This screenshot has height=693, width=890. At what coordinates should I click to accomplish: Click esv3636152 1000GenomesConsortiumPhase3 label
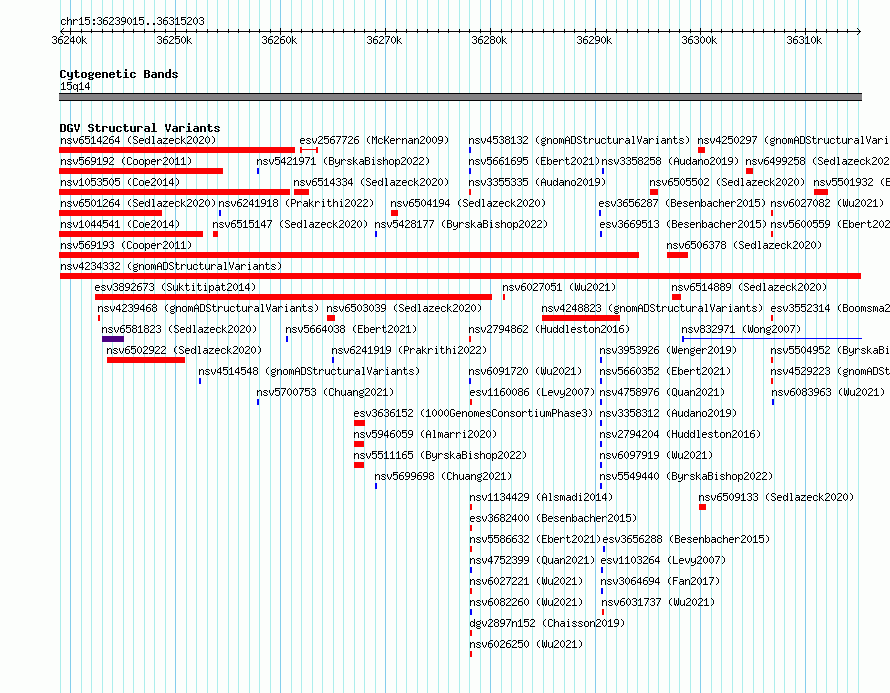[473, 413]
